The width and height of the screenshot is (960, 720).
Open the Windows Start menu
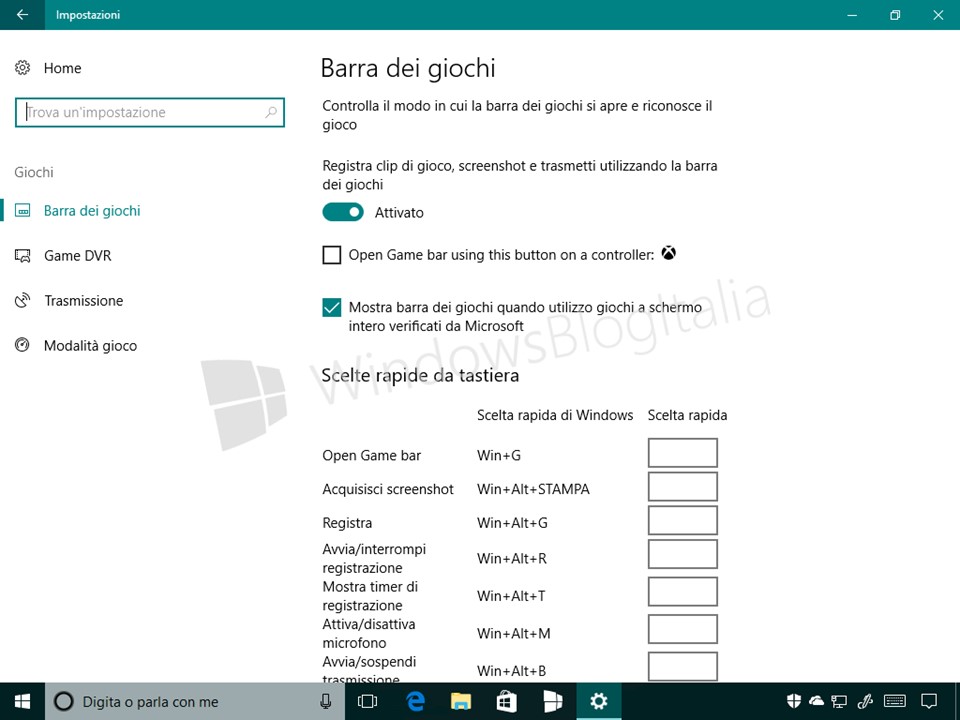pos(22,702)
